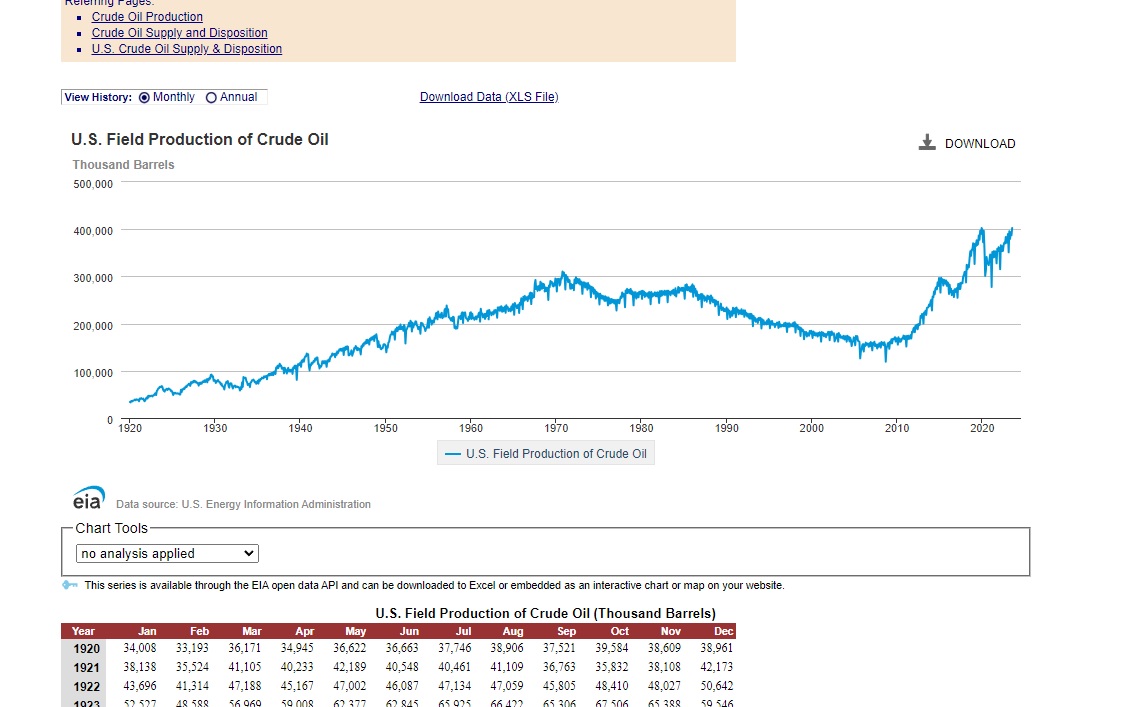Visit U.S. Crude Oil Supply & Disposition
The image size is (1141, 707).
(186, 49)
